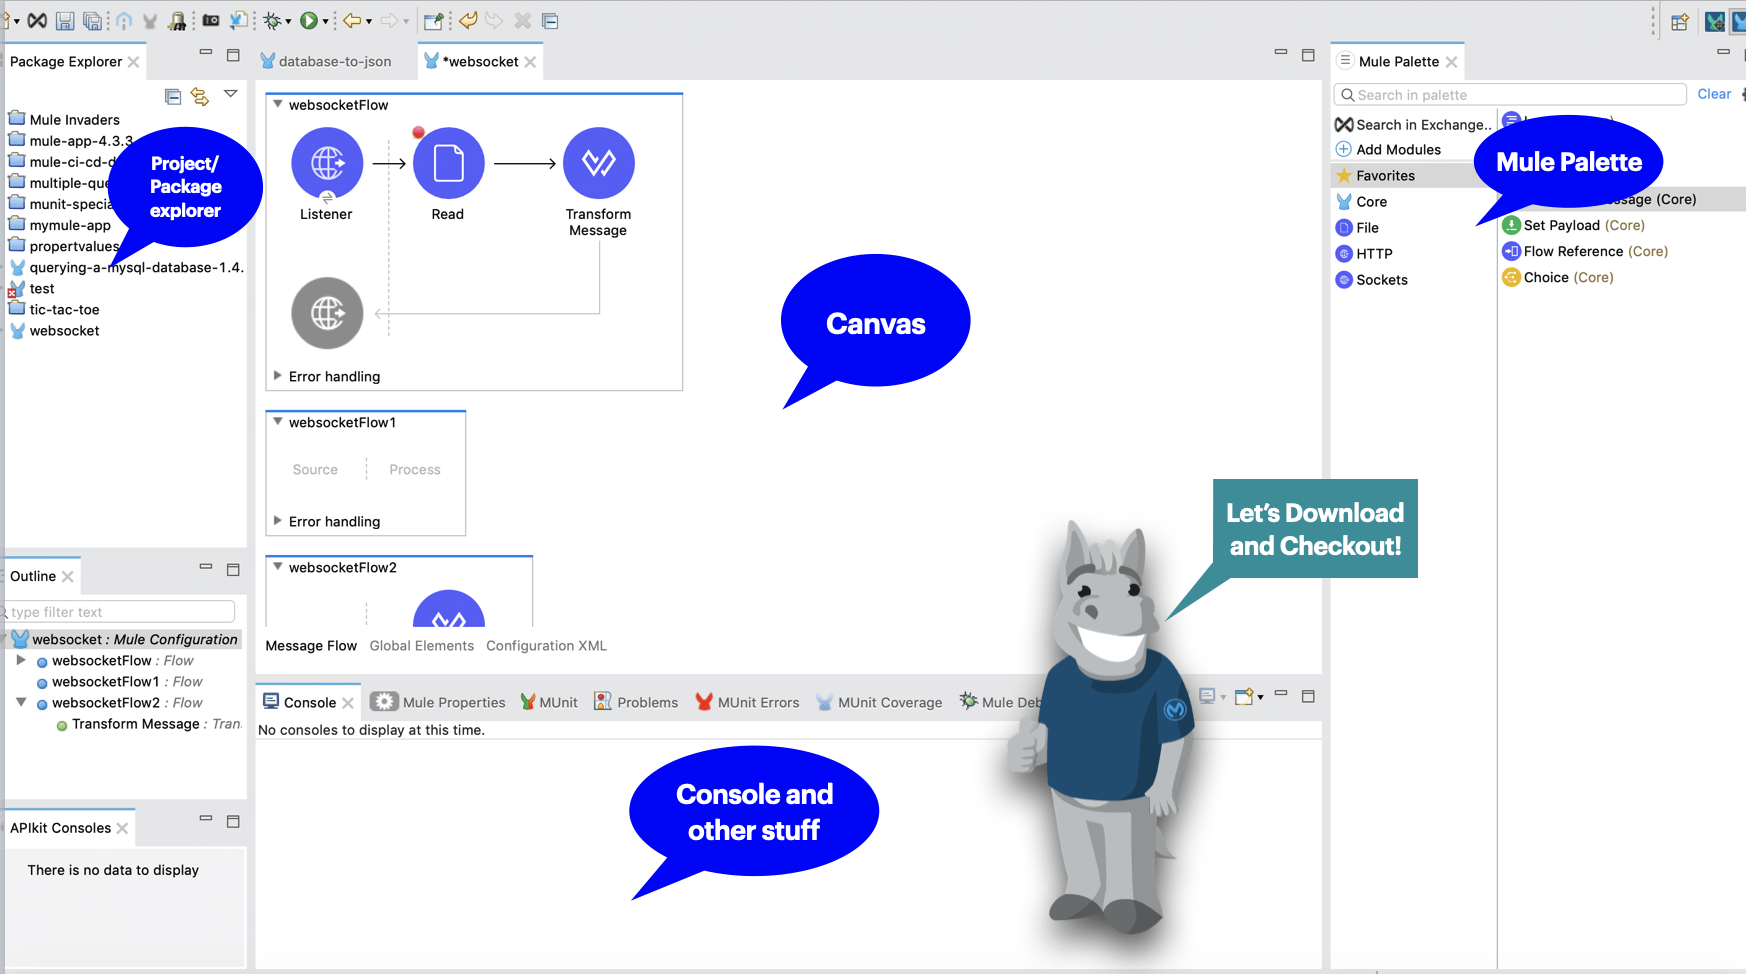Click the Read component in websocketFlow

click(447, 162)
